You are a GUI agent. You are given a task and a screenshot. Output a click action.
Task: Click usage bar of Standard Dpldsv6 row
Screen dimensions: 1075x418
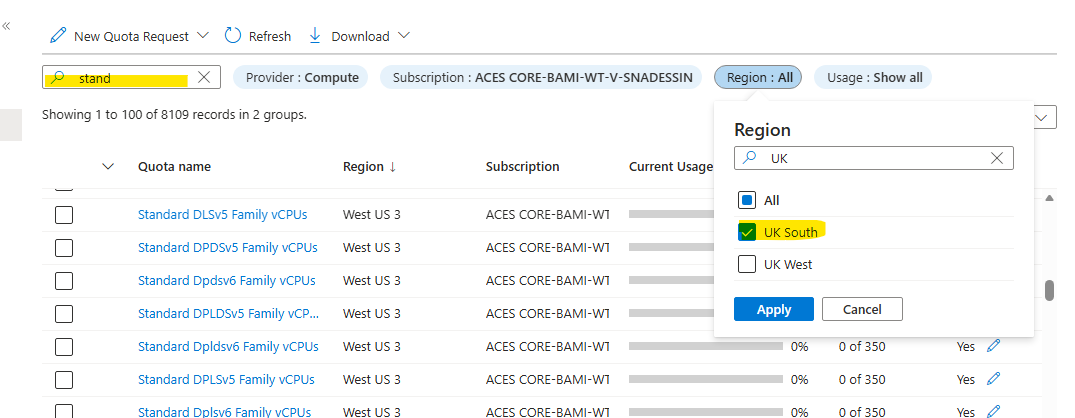tap(705, 347)
